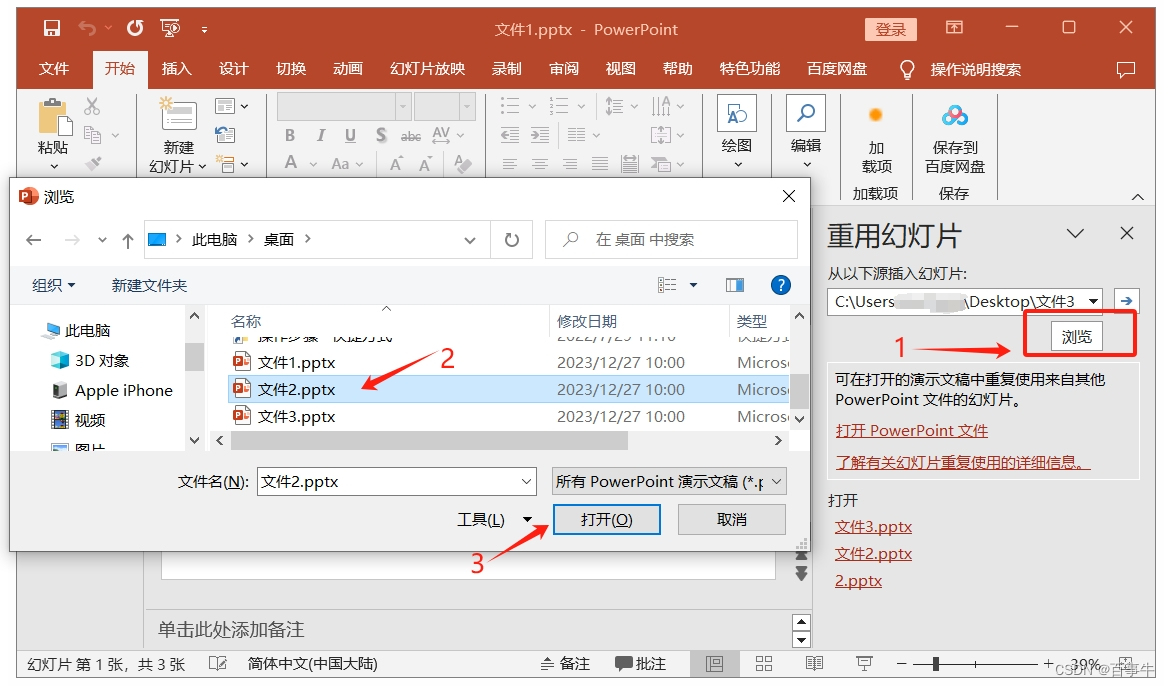Open the 组织 (Organize) dropdown menu

click(x=54, y=285)
